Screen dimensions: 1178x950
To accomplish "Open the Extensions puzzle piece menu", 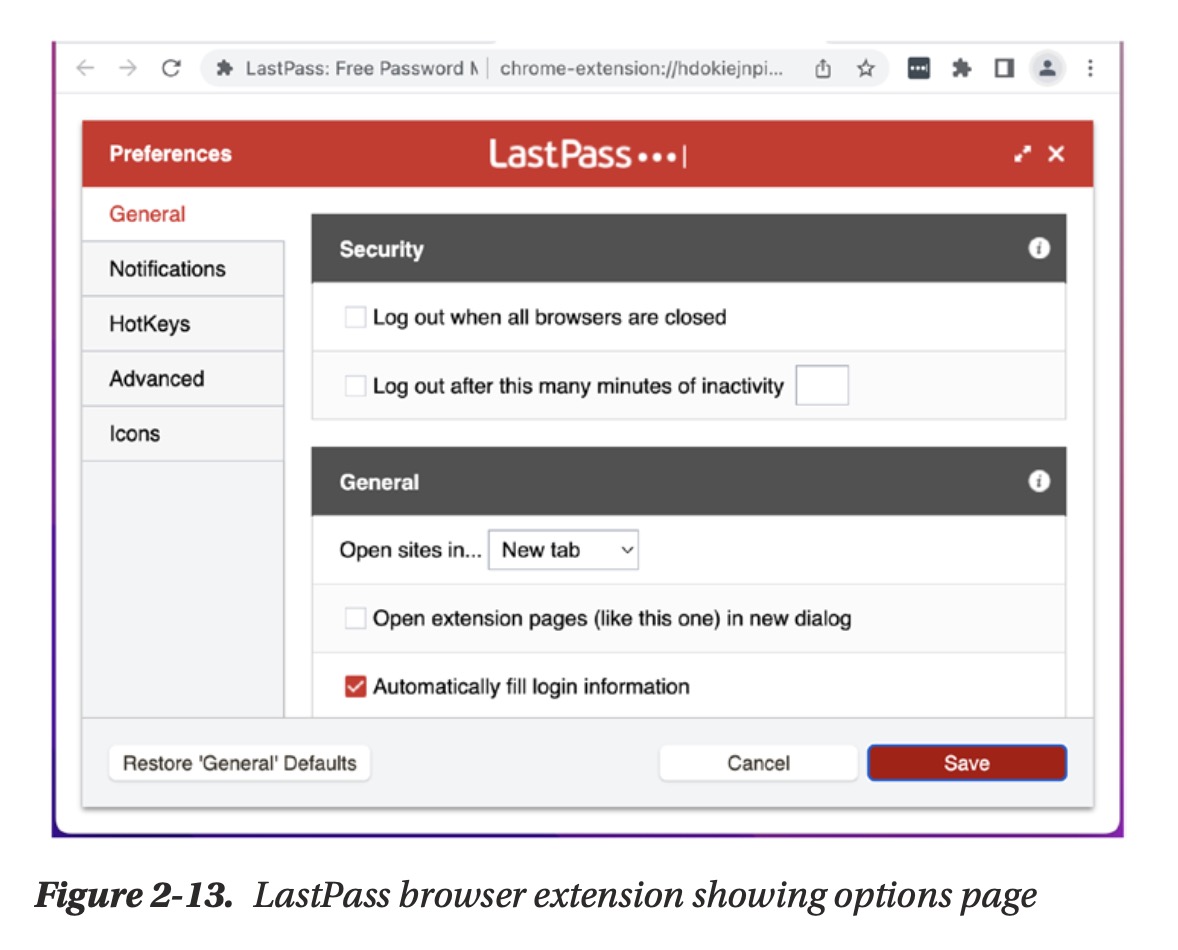I will (961, 68).
